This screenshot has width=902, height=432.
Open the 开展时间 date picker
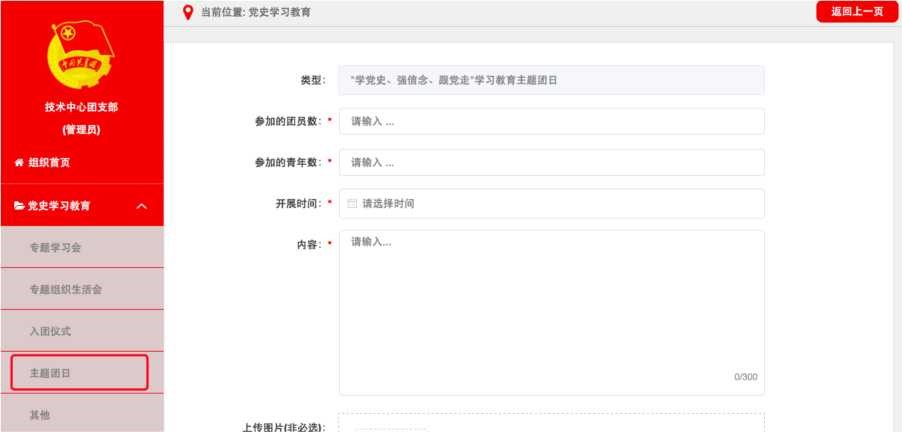click(551, 203)
